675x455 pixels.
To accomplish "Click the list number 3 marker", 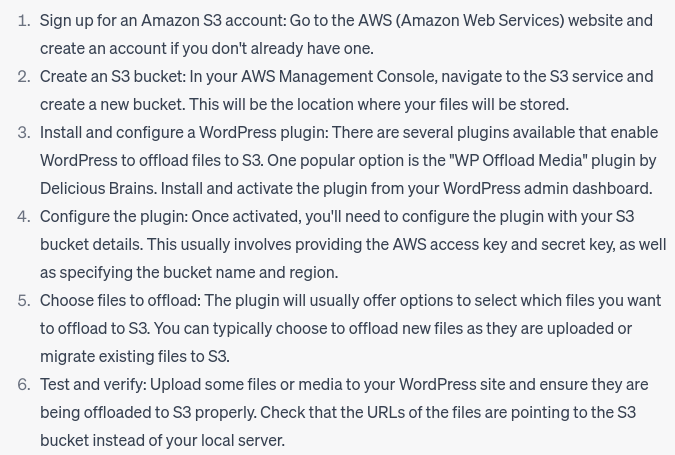I will (25, 133).
